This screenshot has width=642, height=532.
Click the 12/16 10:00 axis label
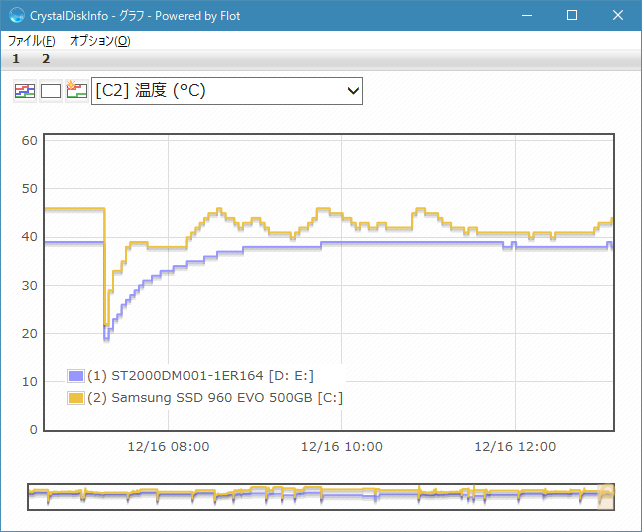pyautogui.click(x=342, y=446)
